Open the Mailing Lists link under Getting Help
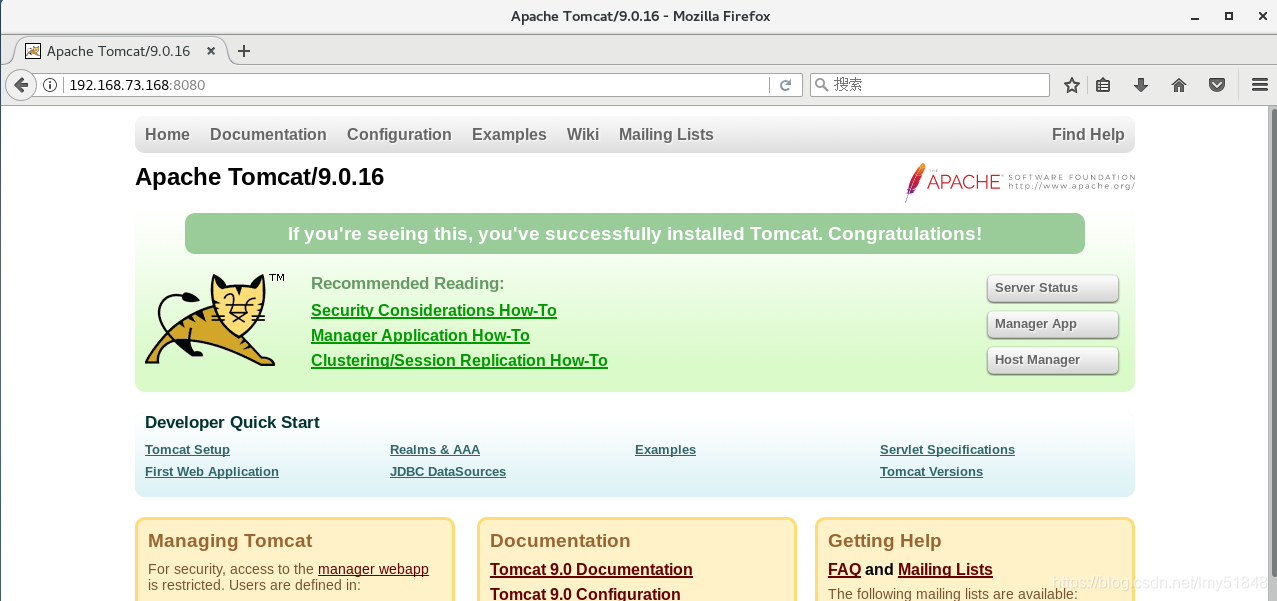The height and width of the screenshot is (601, 1277). coord(945,569)
